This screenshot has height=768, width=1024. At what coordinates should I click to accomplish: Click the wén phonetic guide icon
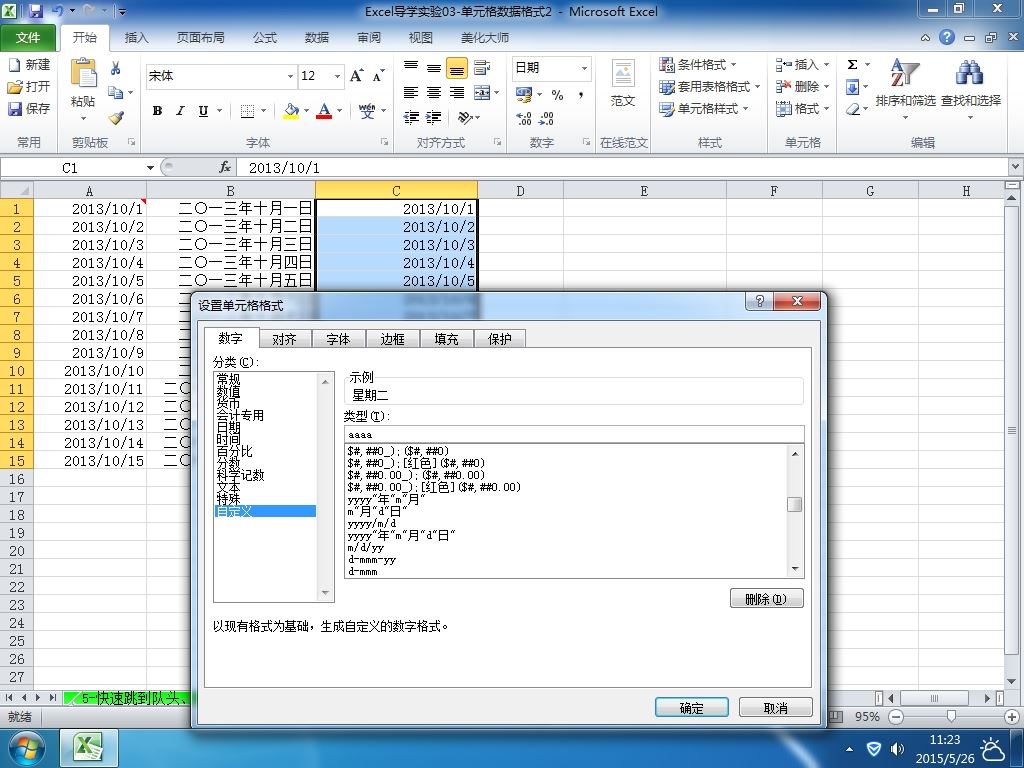(367, 111)
